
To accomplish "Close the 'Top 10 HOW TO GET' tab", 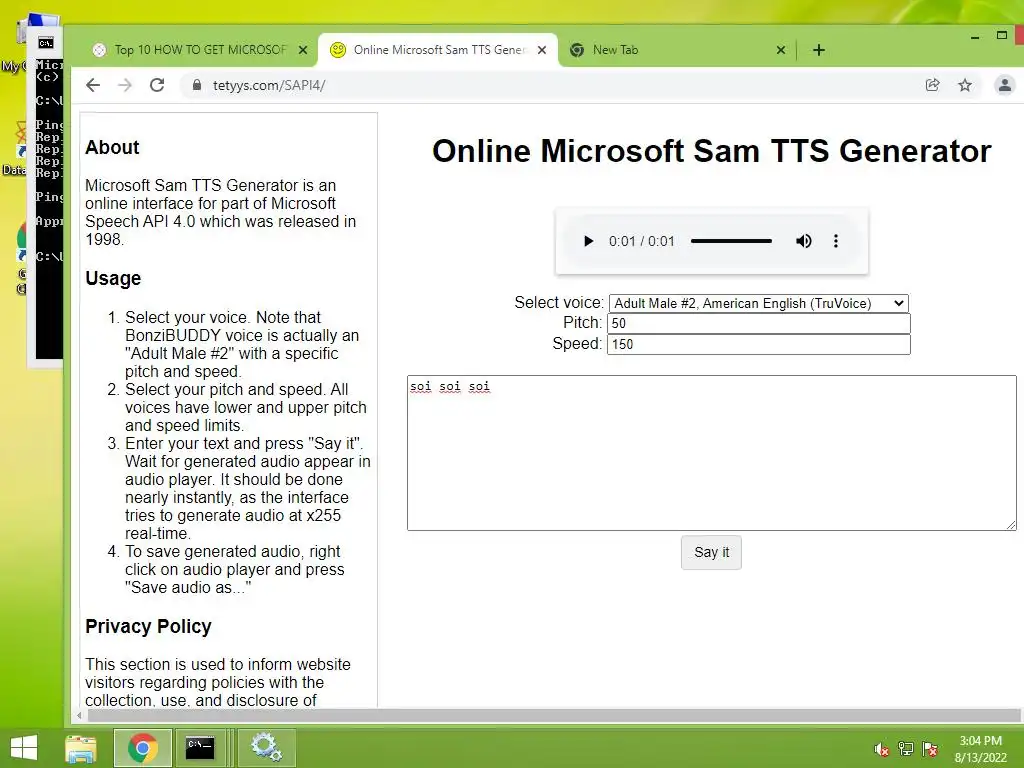I will point(303,50).
